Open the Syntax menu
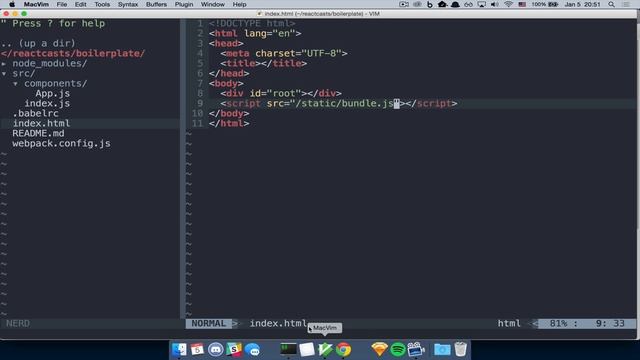 [128, 4]
